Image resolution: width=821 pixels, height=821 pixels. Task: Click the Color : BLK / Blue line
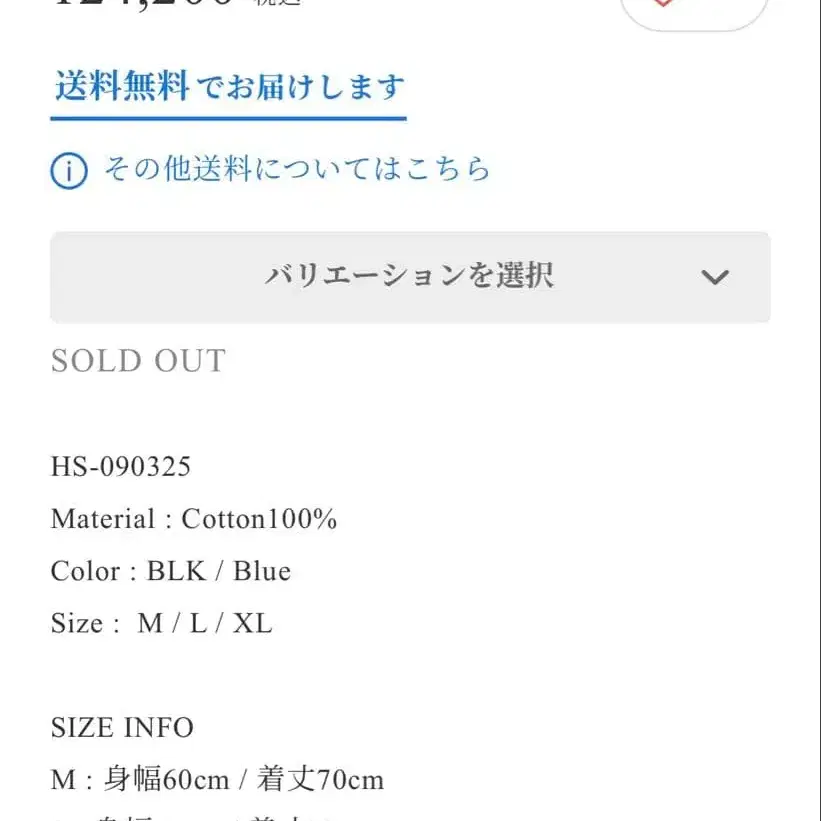click(171, 571)
